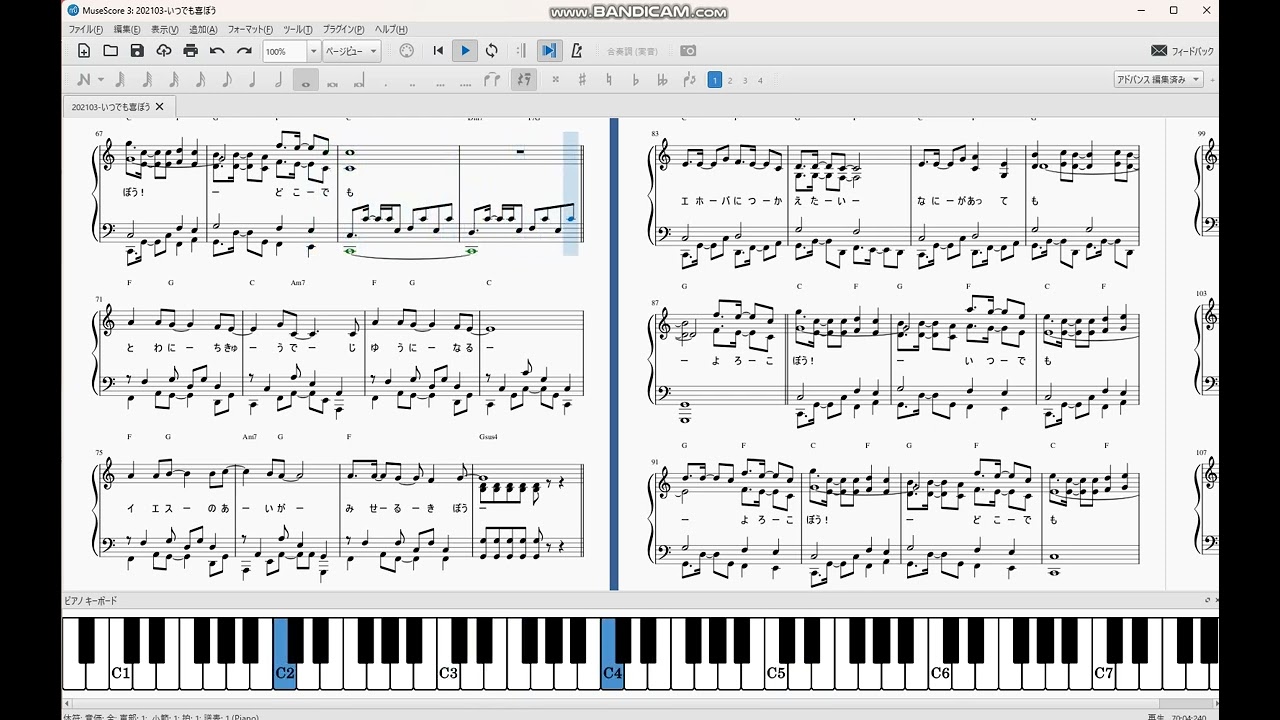Apply the flat accidental
The width and height of the screenshot is (1280, 720).
pos(636,80)
